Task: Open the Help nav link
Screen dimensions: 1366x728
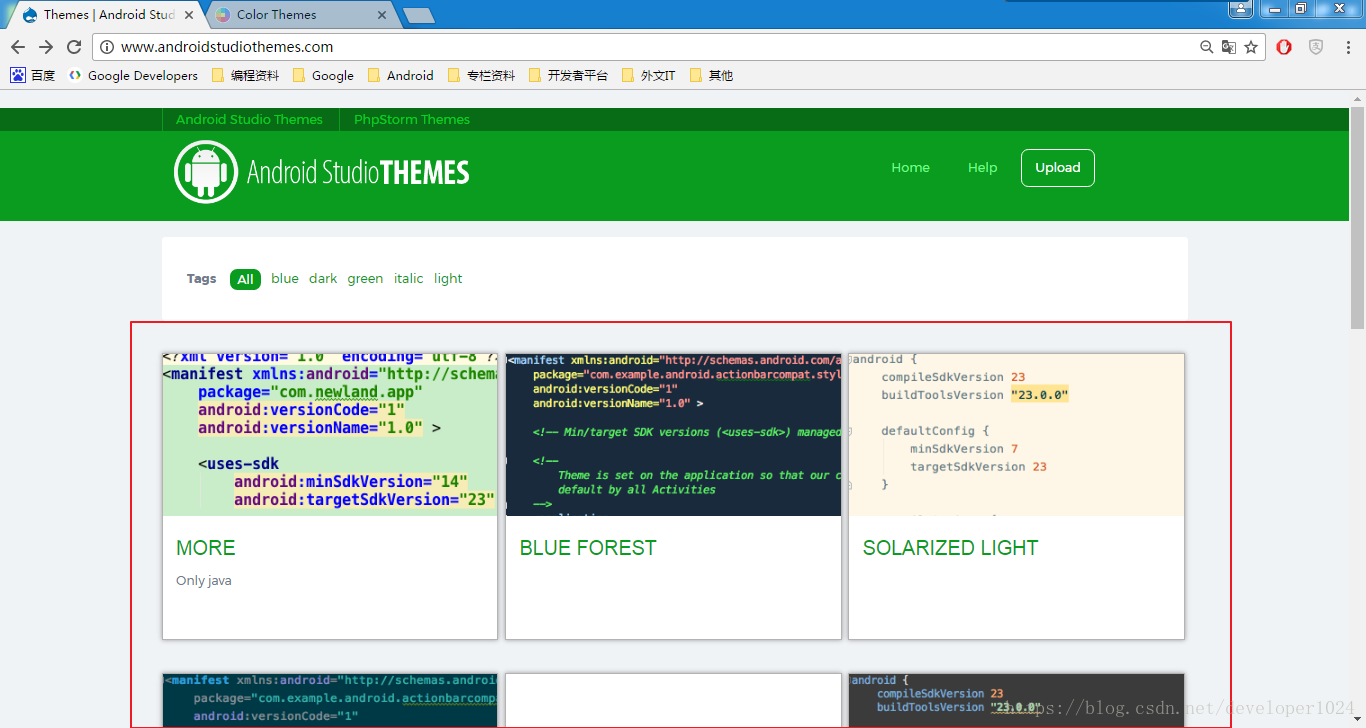Action: tap(982, 168)
